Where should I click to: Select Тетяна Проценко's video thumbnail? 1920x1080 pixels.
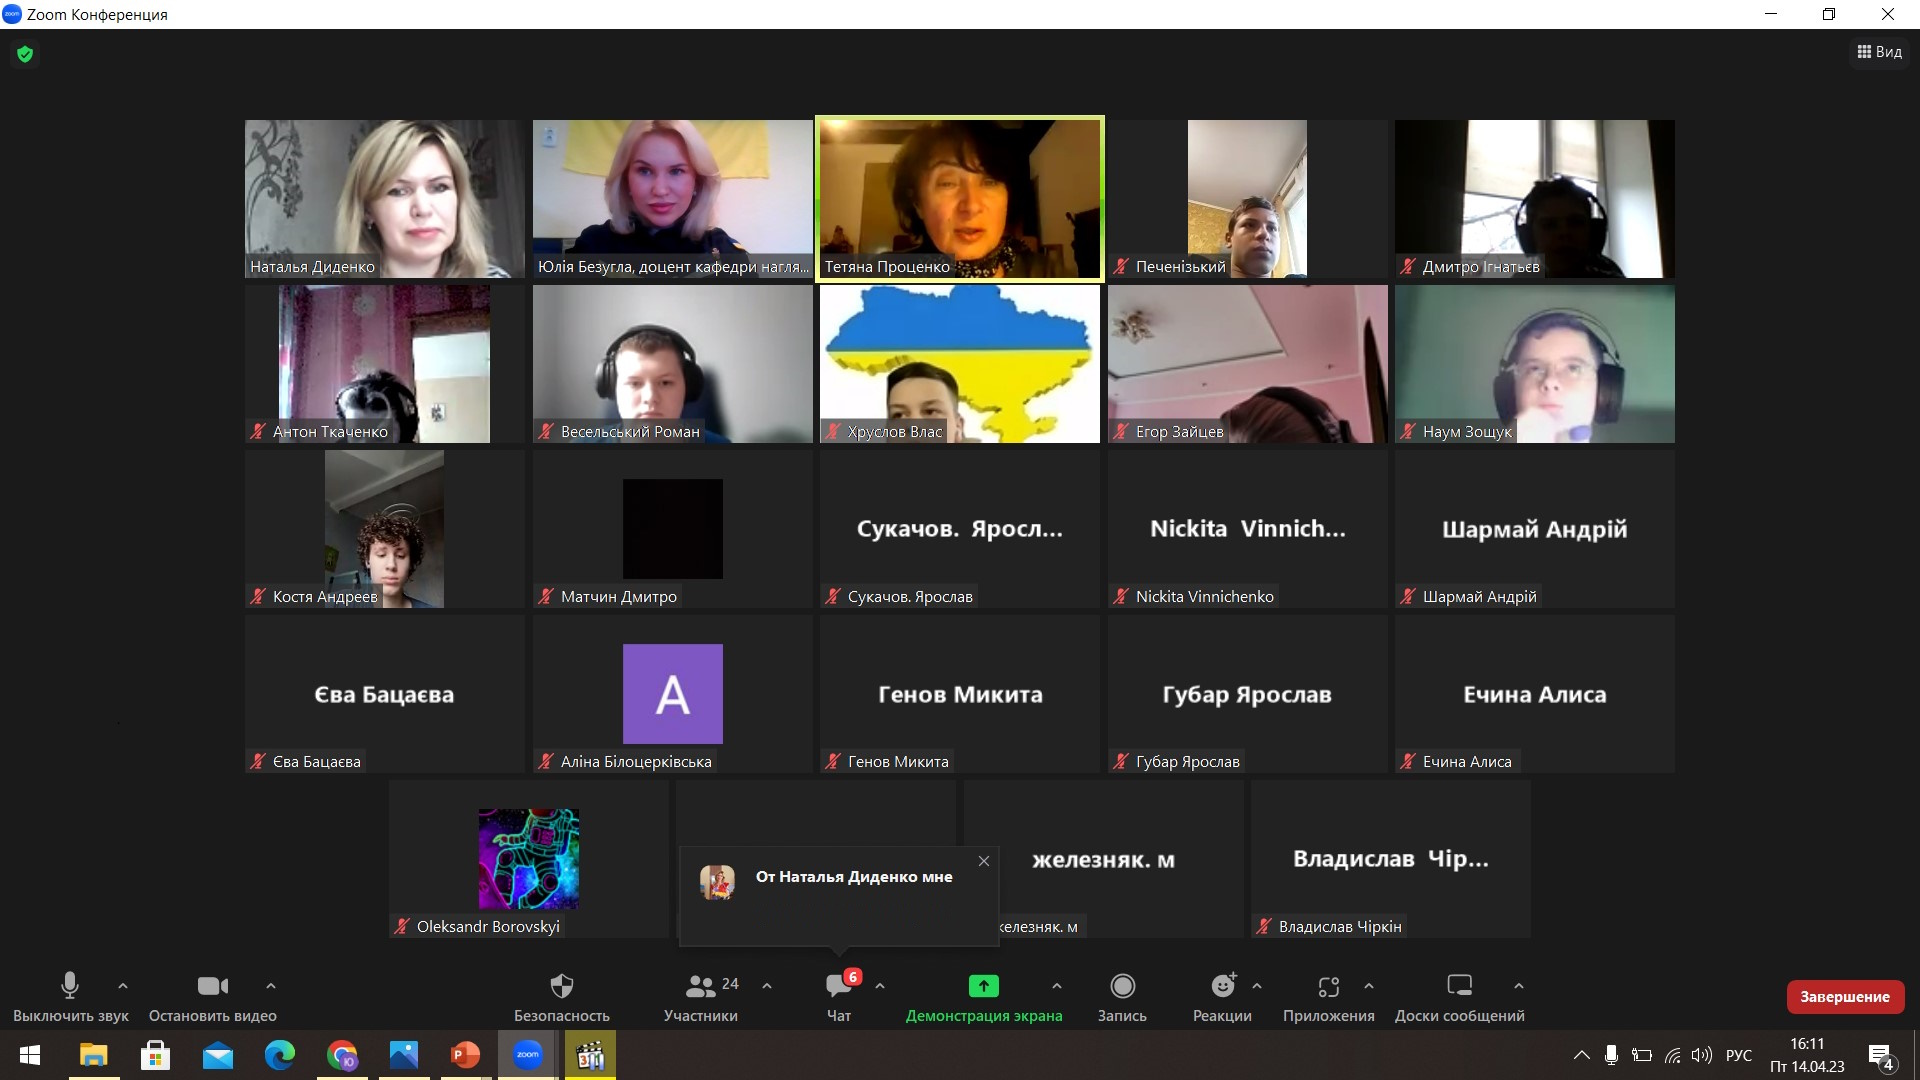point(960,198)
